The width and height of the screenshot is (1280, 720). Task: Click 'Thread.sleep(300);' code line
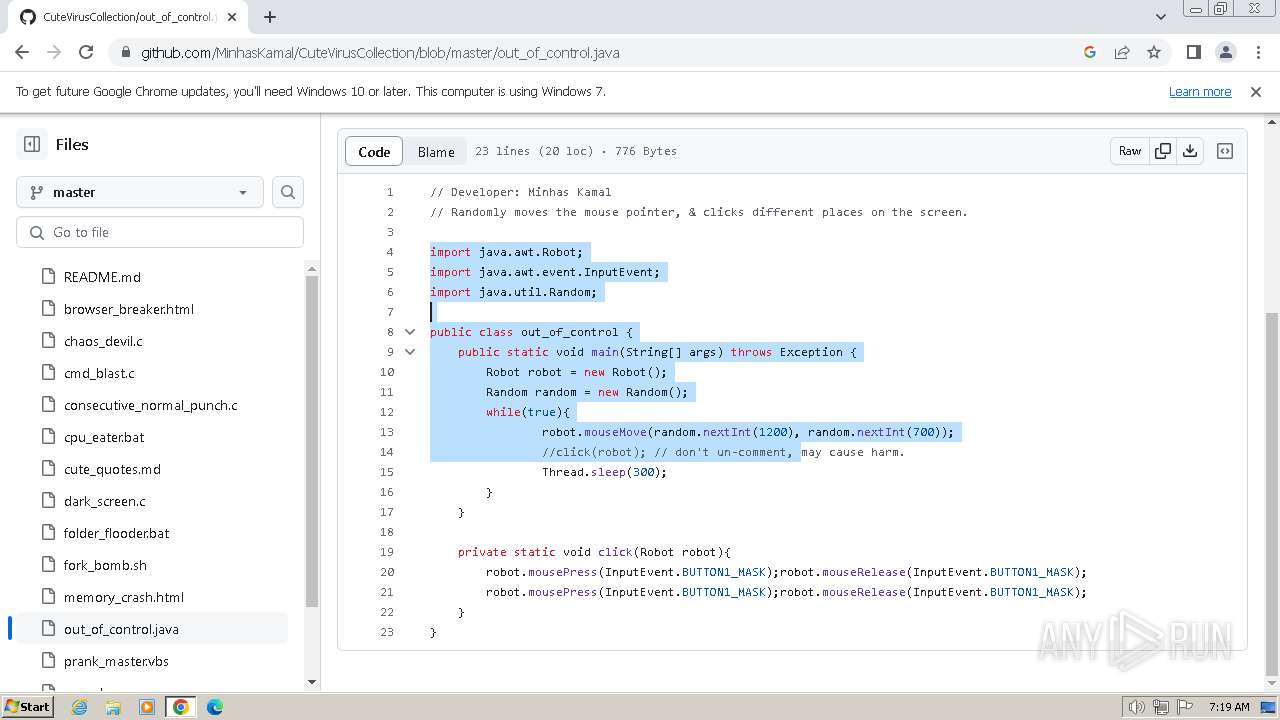click(604, 472)
